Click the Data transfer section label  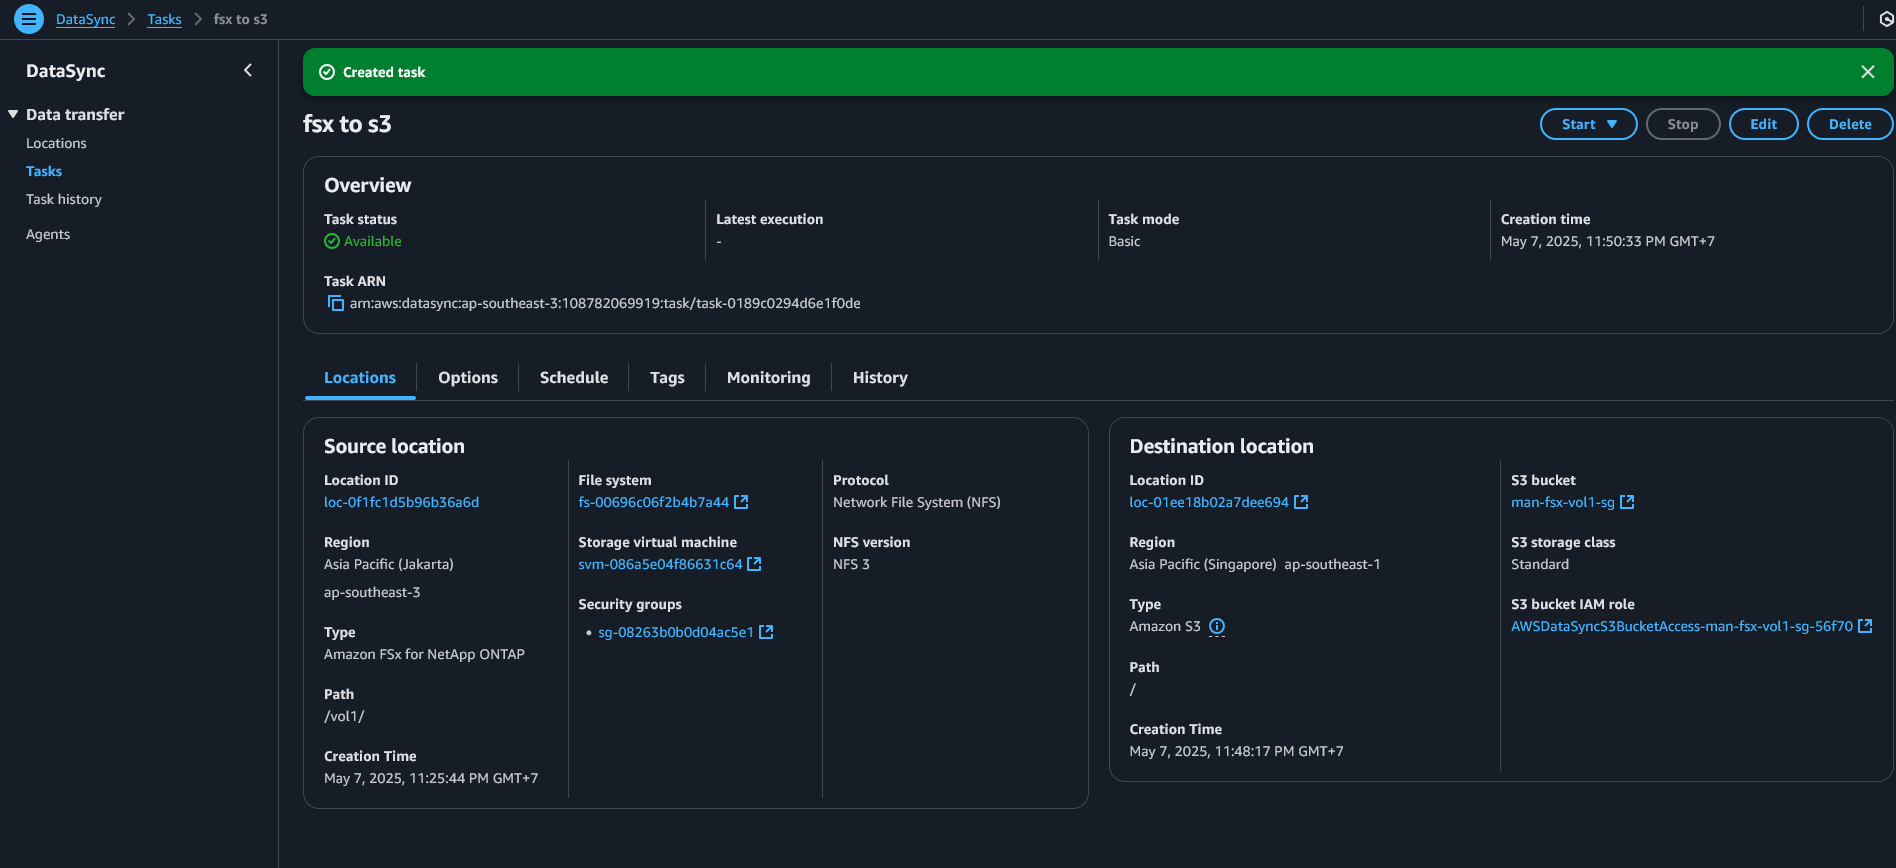pos(75,114)
